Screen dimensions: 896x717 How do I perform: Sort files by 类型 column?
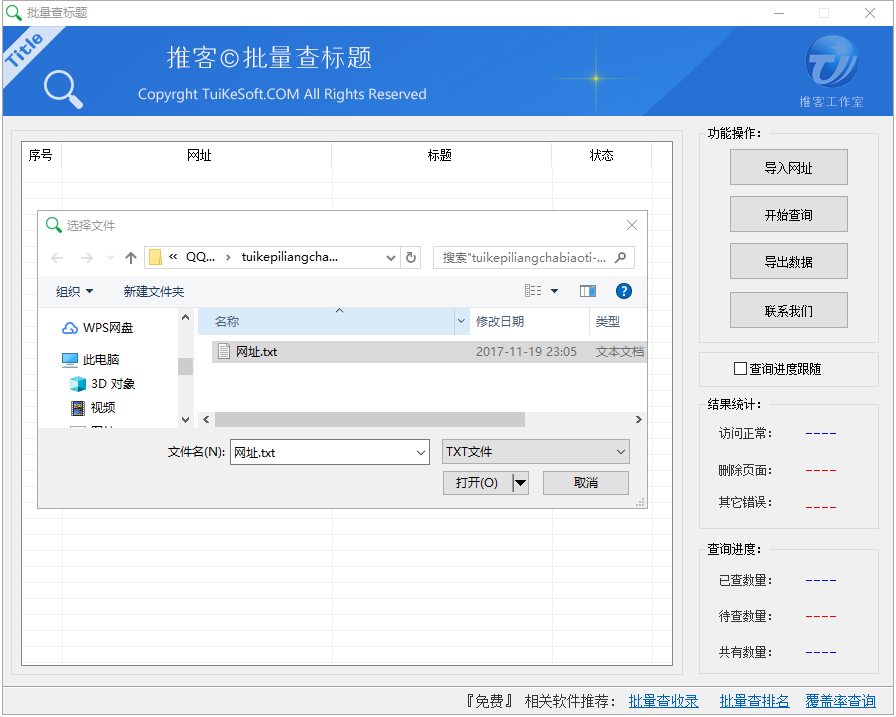pyautogui.click(x=618, y=322)
